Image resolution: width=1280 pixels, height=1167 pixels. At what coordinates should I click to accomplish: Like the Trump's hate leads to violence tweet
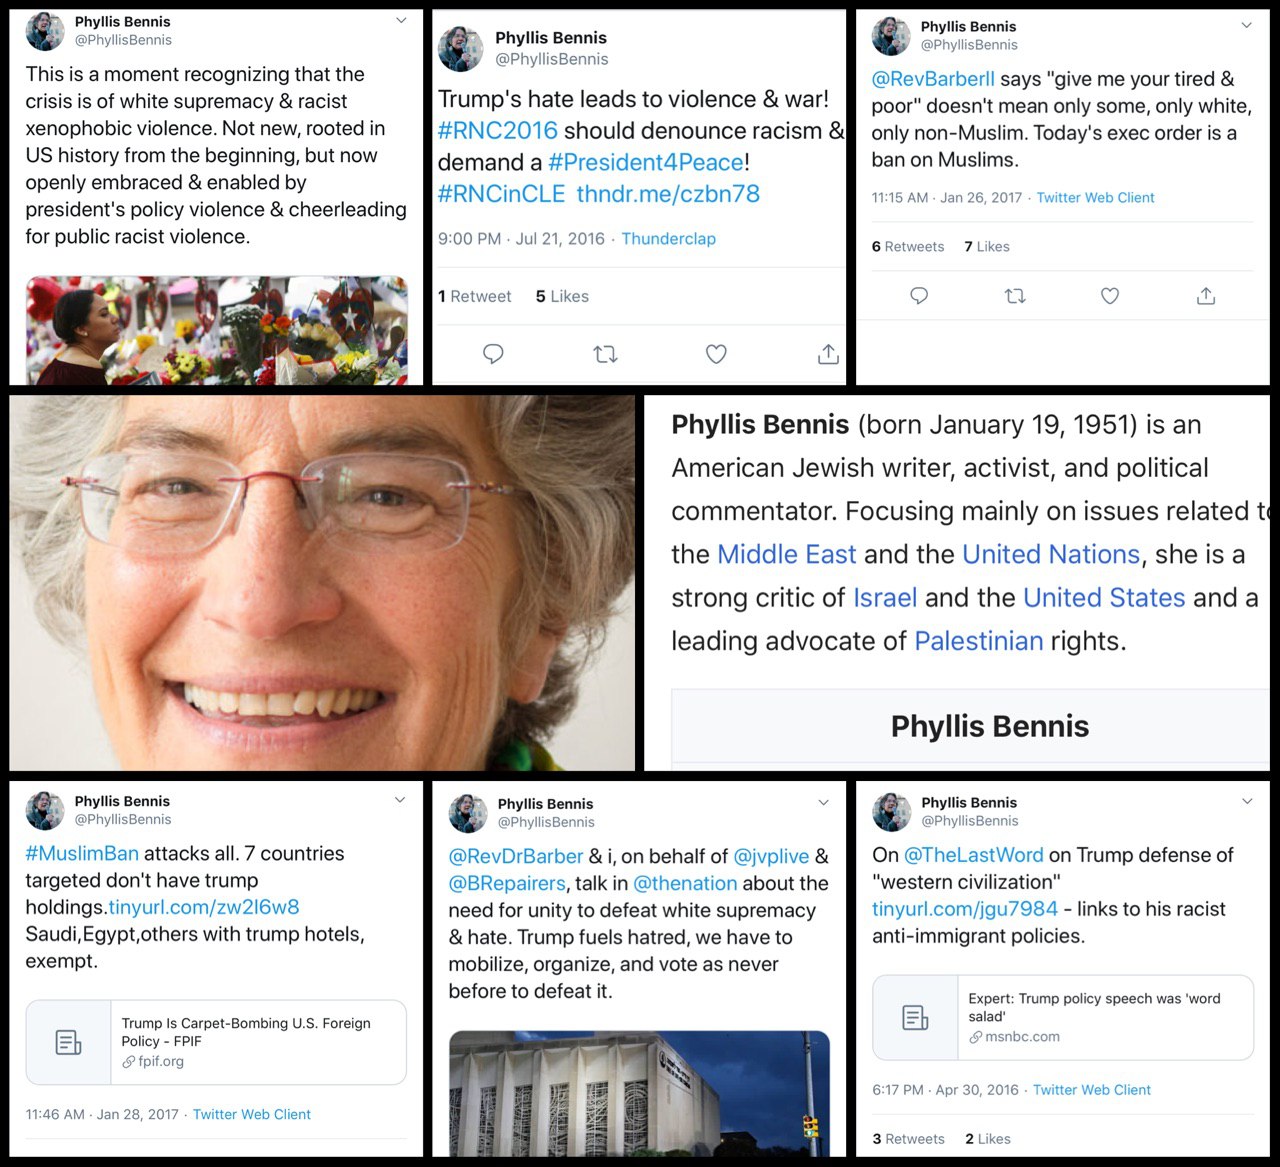click(x=716, y=354)
